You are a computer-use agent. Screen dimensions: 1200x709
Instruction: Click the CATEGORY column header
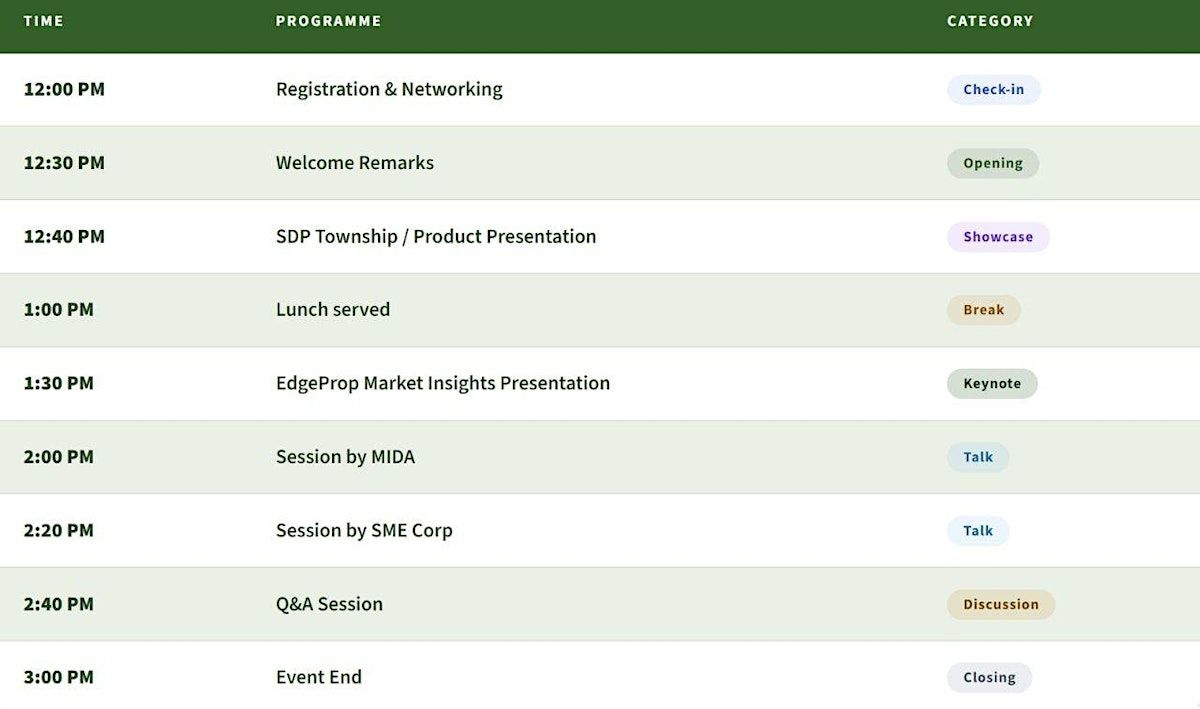(x=990, y=21)
